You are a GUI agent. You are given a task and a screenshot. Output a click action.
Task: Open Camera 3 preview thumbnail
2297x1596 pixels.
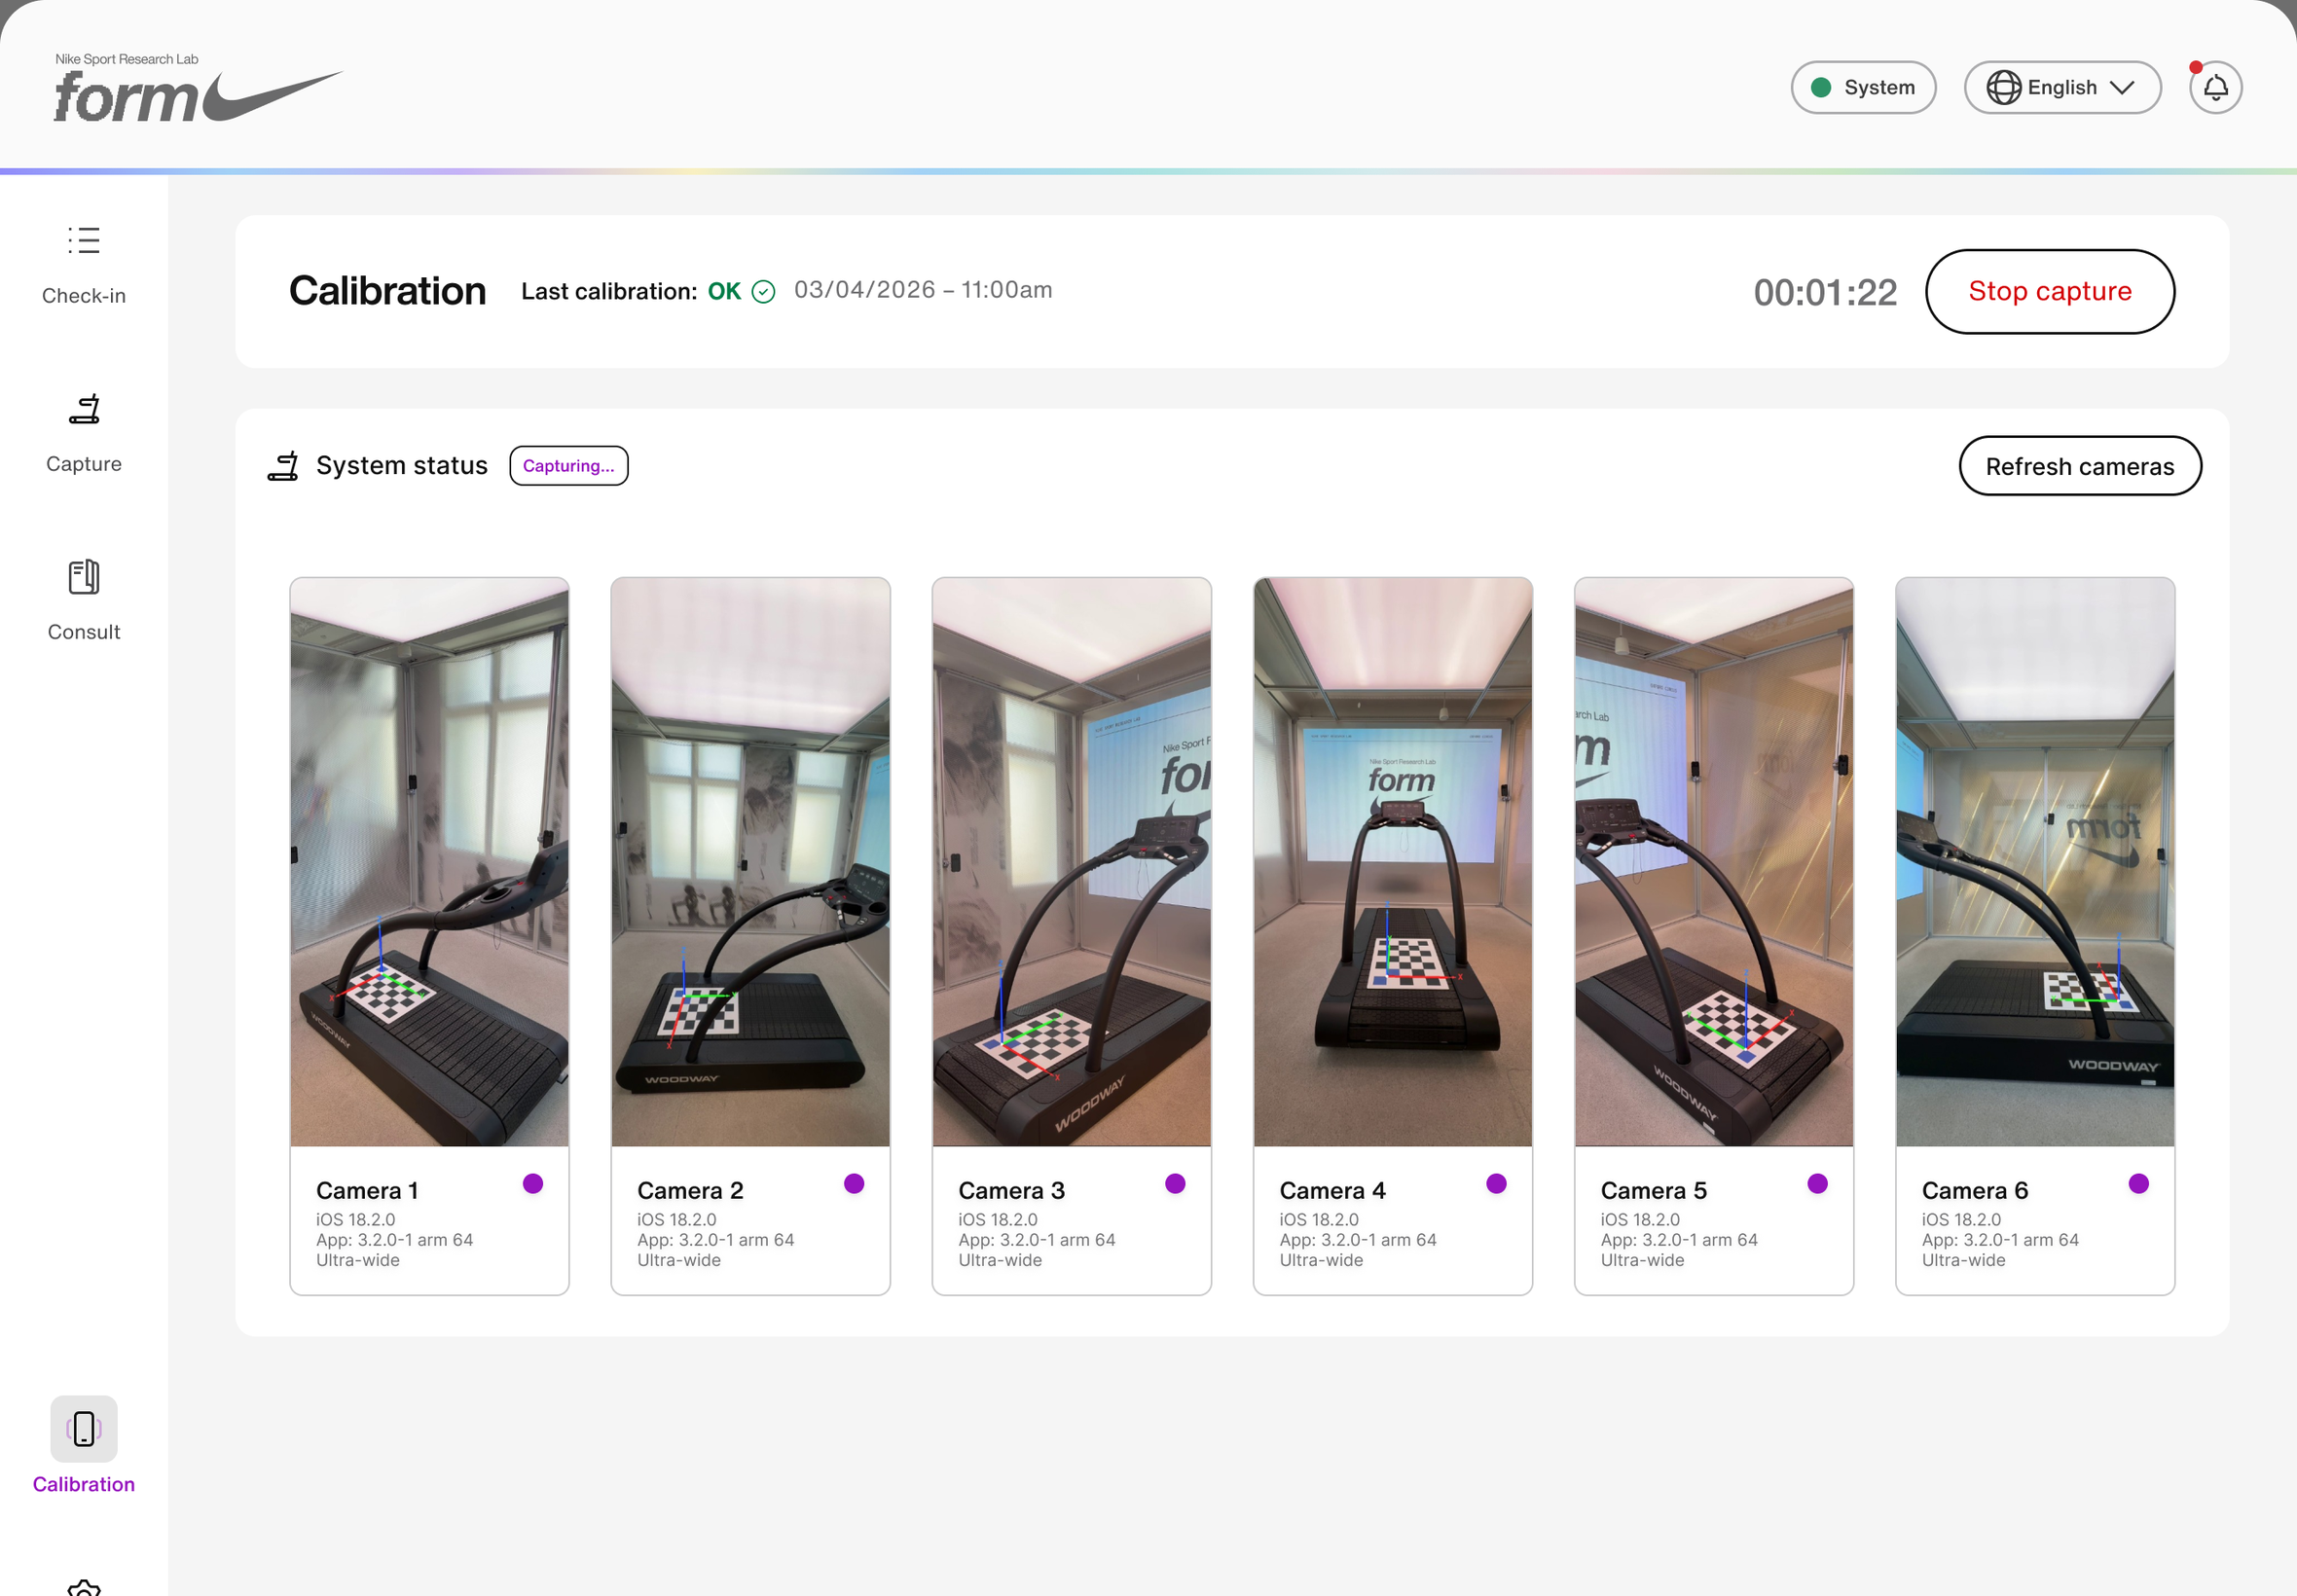[x=1071, y=862]
